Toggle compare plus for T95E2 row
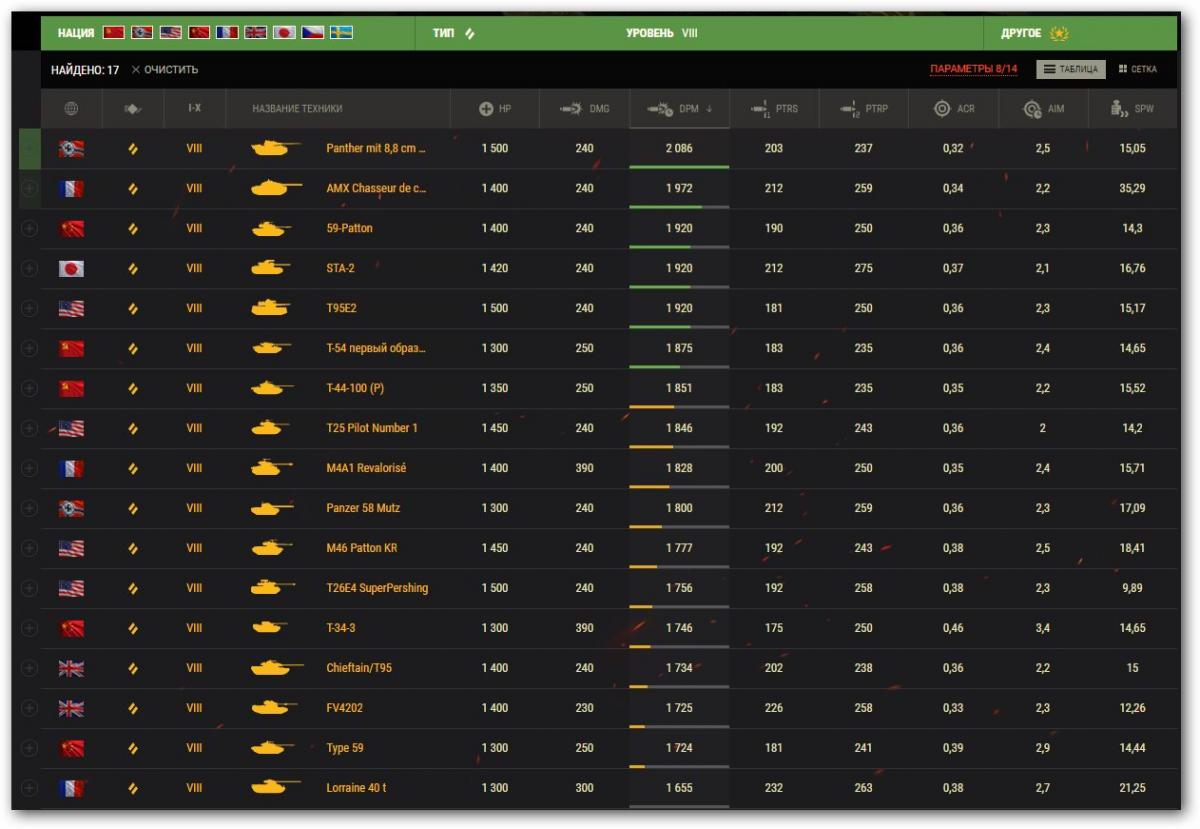 (x=29, y=308)
